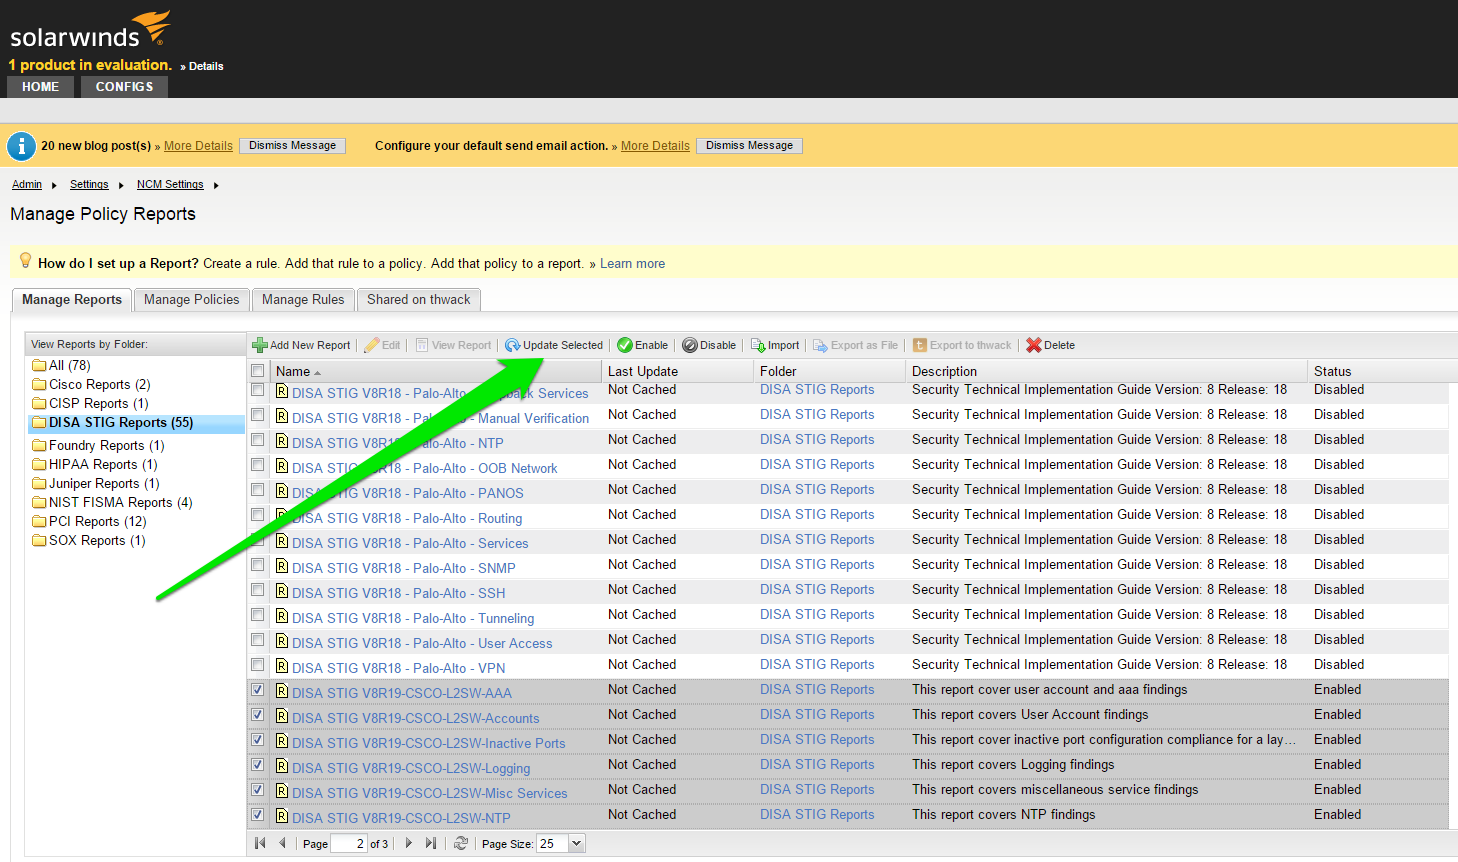The width and height of the screenshot is (1458, 862).
Task: Switch to Manage Rules tab
Action: 303,299
